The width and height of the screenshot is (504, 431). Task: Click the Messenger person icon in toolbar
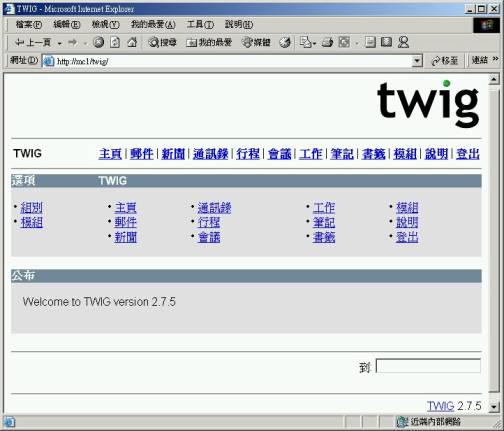point(403,42)
